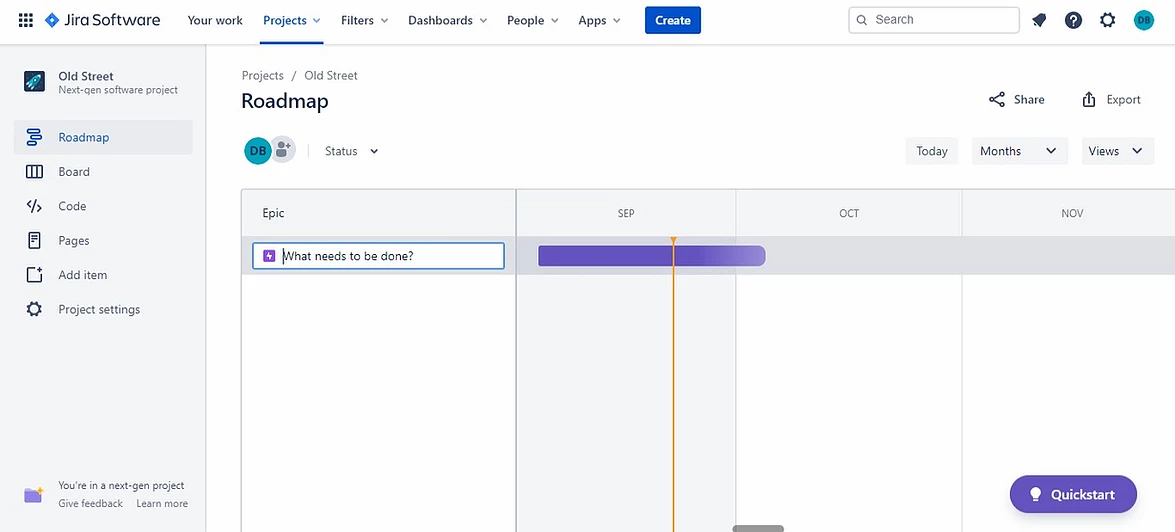Click the Jira Software logo

point(102,20)
